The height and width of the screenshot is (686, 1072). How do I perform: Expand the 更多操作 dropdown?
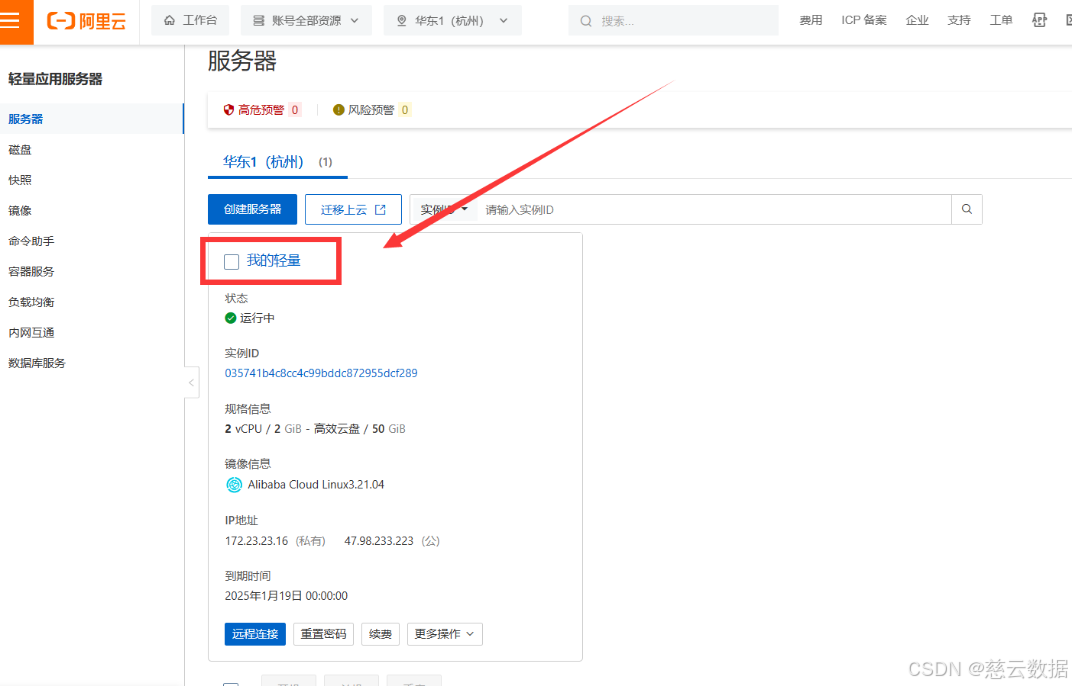pos(444,634)
